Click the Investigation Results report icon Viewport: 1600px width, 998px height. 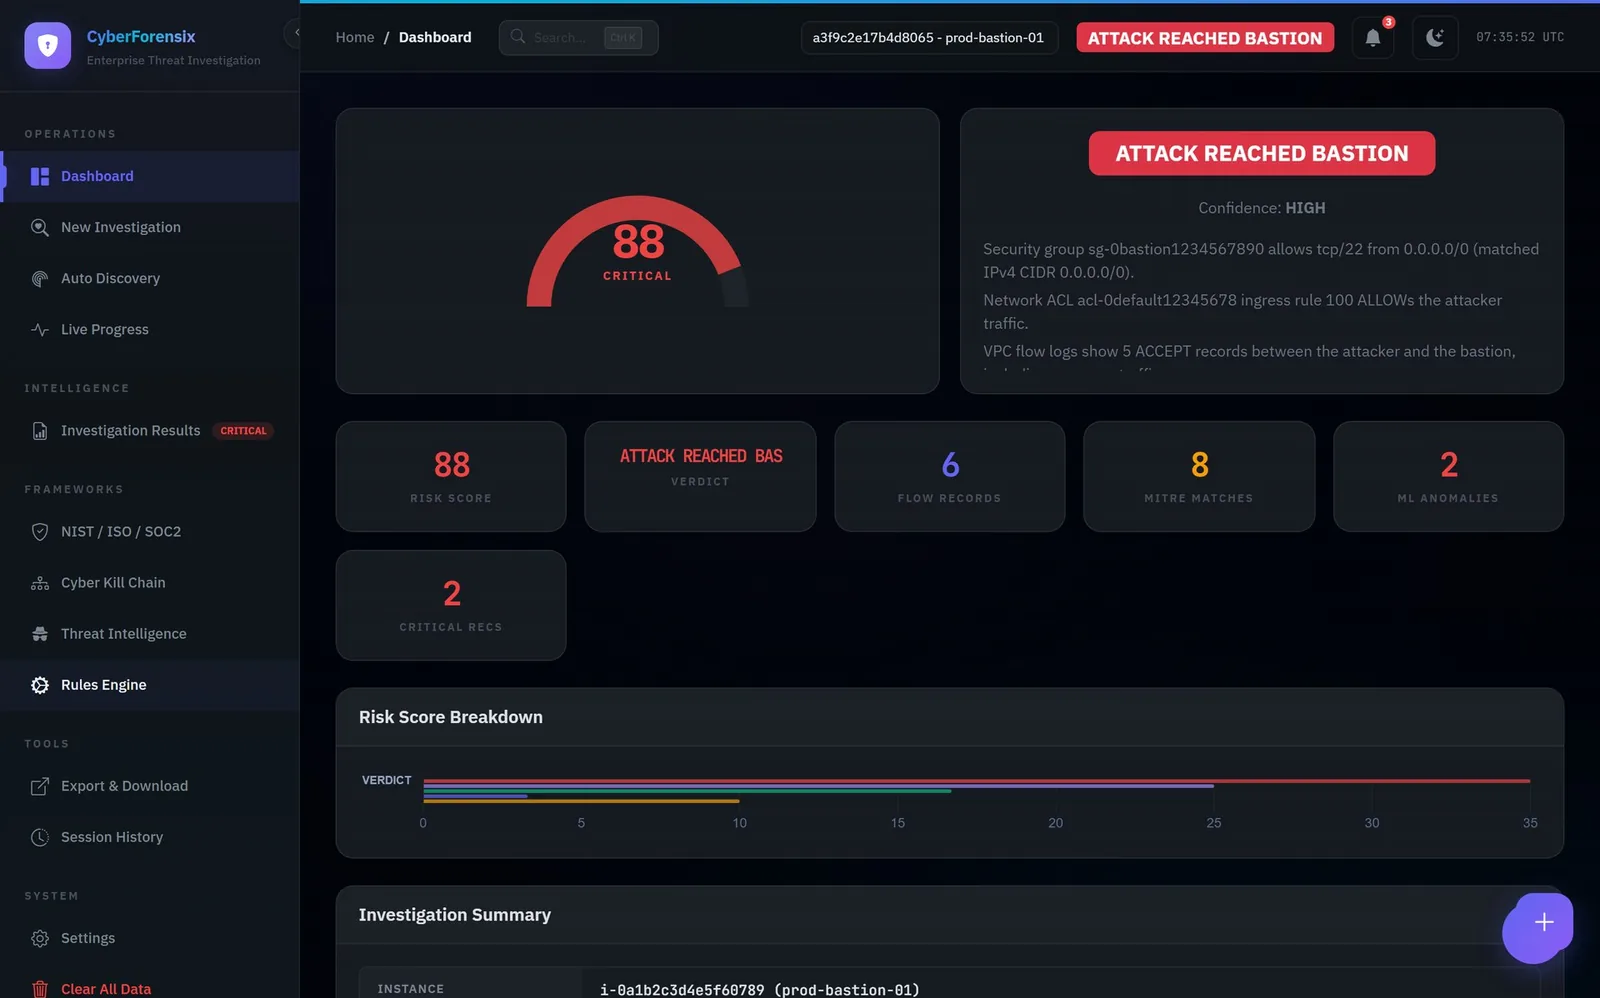[40, 431]
